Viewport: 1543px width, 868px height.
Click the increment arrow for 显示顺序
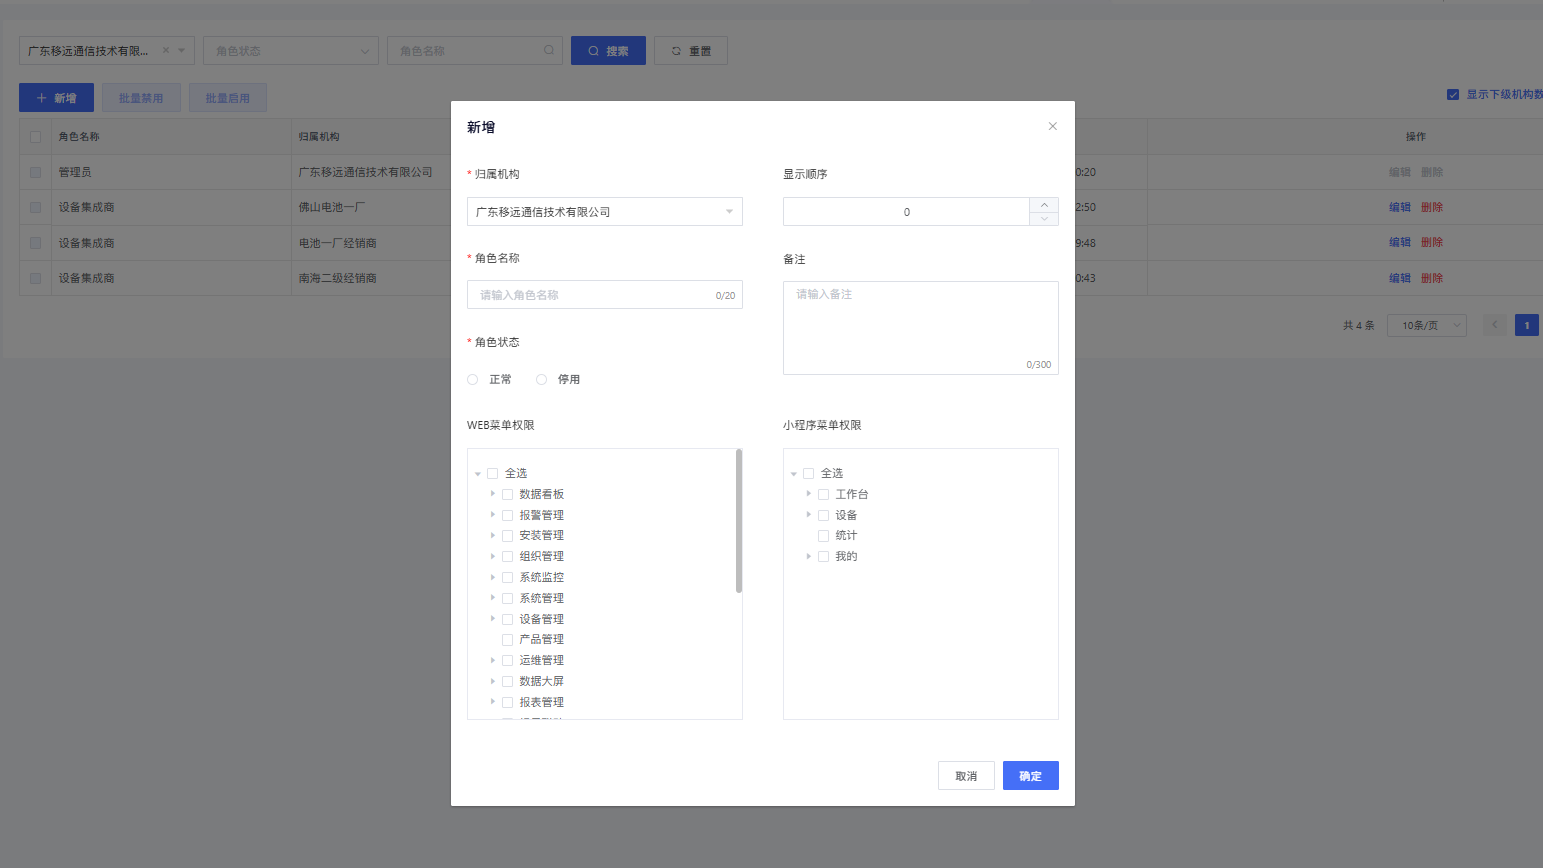(1044, 205)
